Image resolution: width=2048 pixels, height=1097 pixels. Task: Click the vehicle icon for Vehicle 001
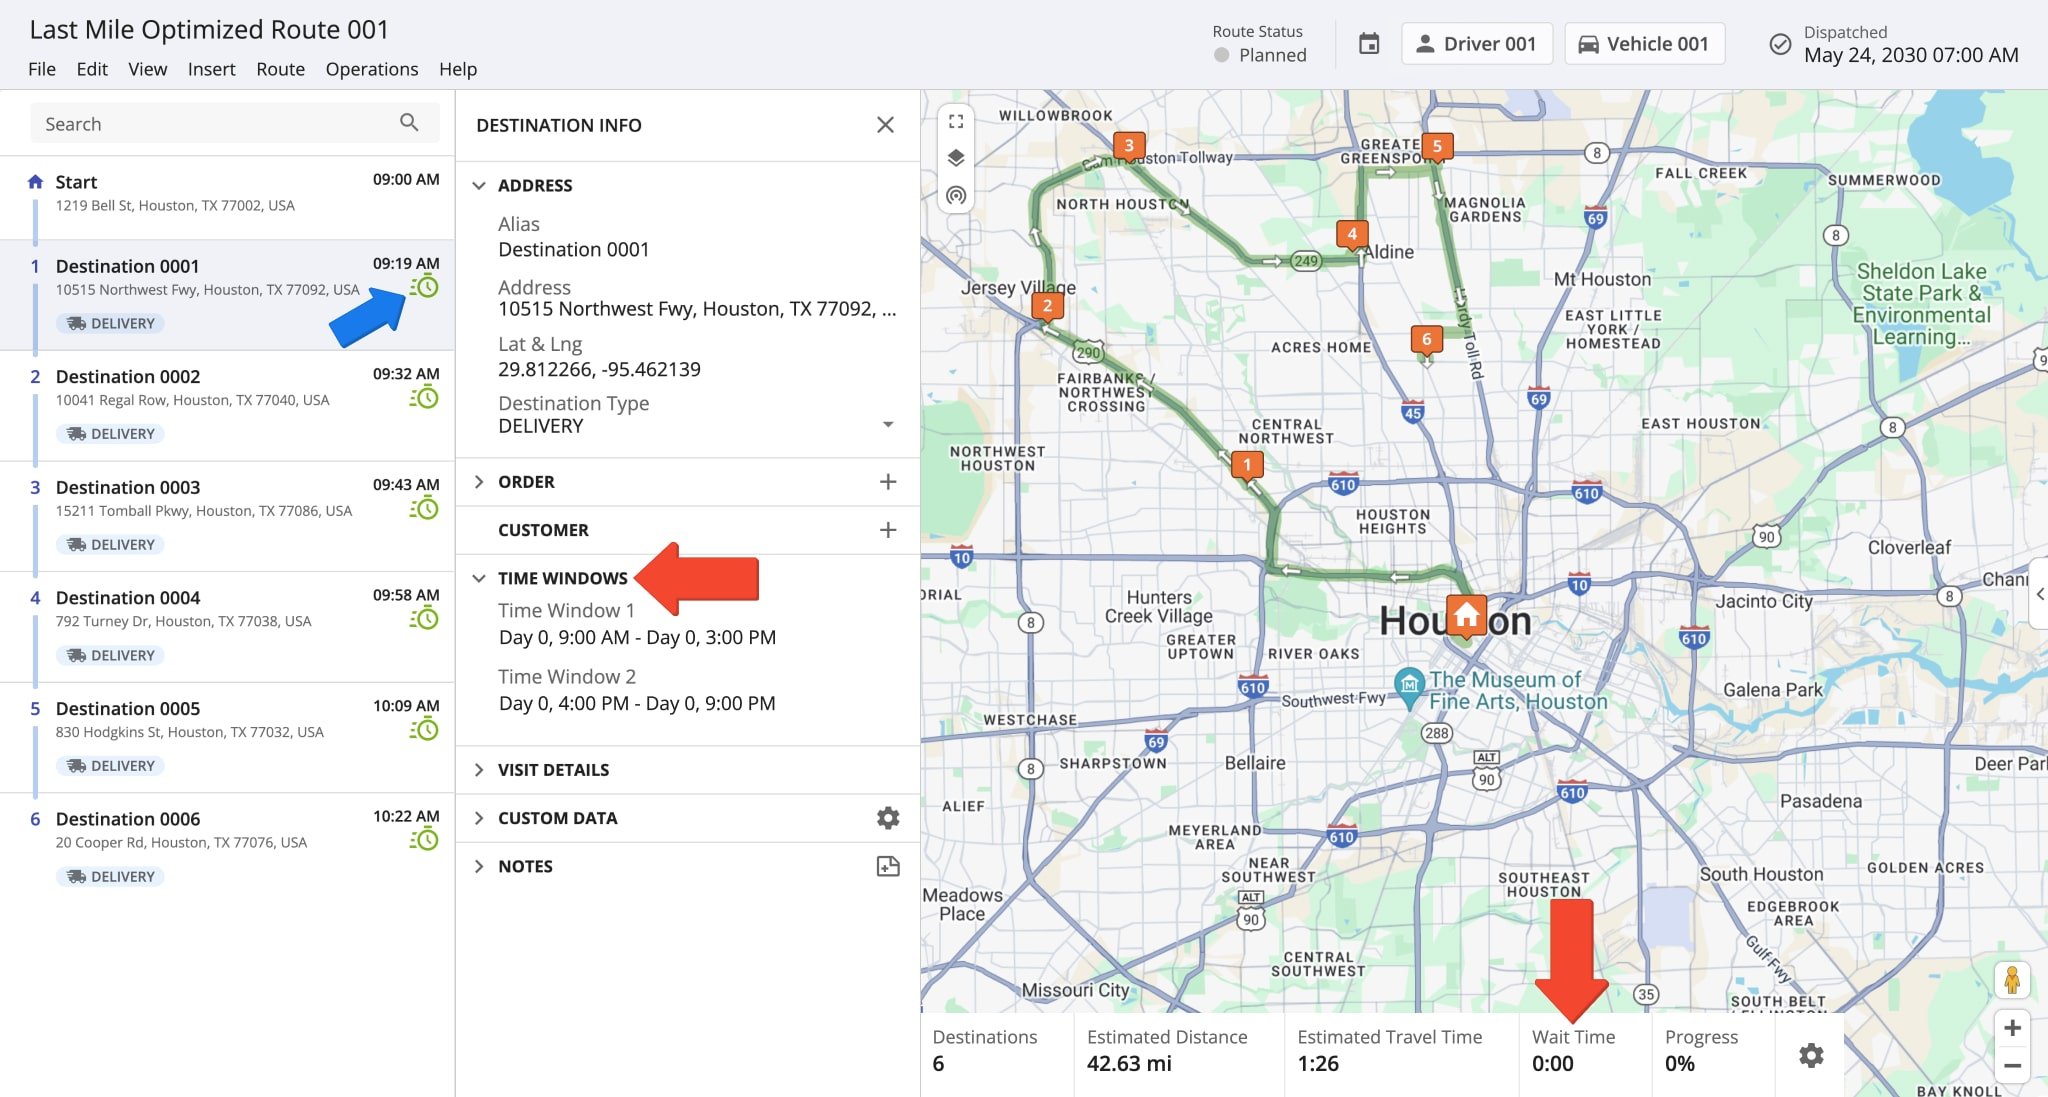[x=1586, y=43]
